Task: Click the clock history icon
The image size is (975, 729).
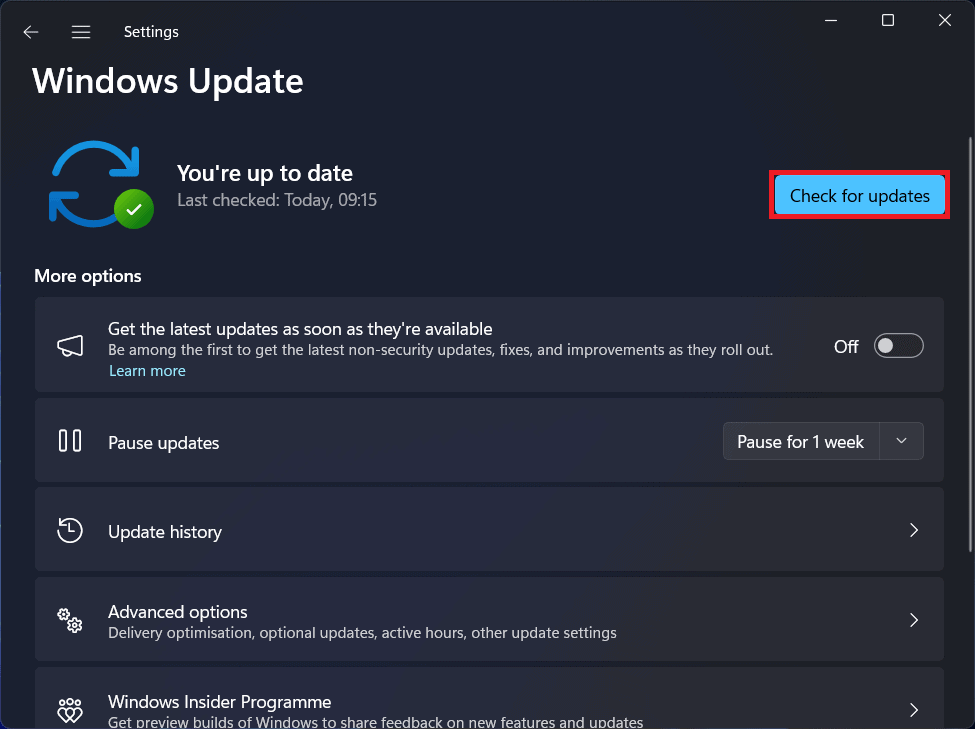Action: click(70, 531)
